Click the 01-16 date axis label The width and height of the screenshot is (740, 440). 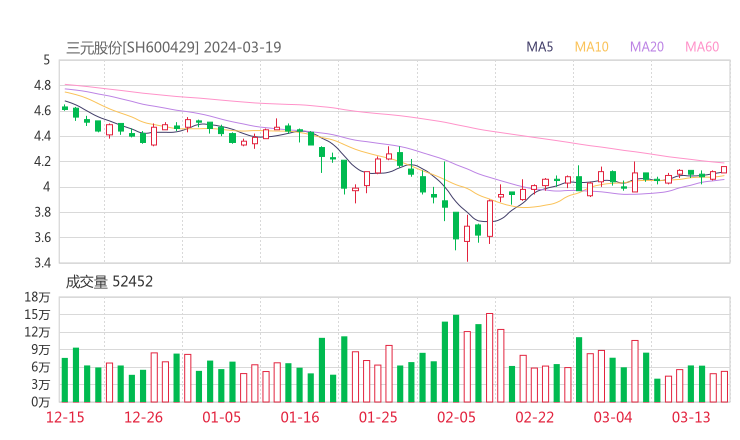pos(300,417)
